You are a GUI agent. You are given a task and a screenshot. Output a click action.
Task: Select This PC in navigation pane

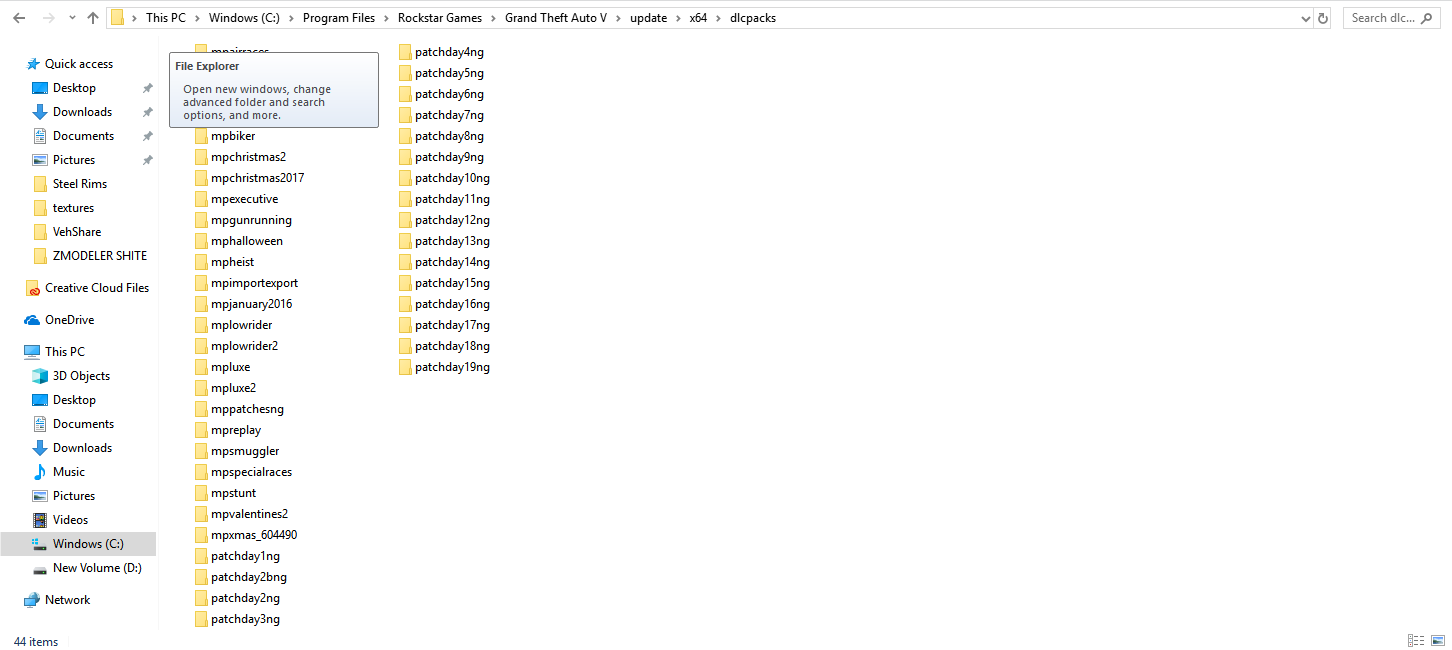point(64,352)
